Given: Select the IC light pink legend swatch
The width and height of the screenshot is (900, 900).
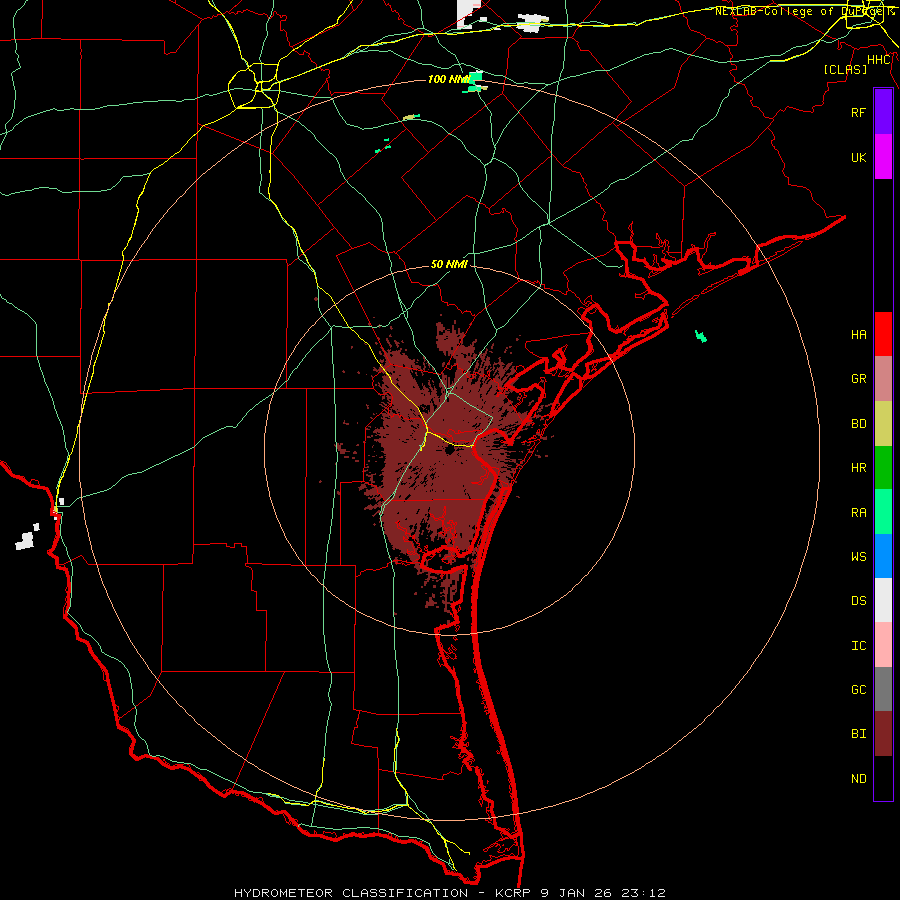Looking at the screenshot, I should (883, 645).
